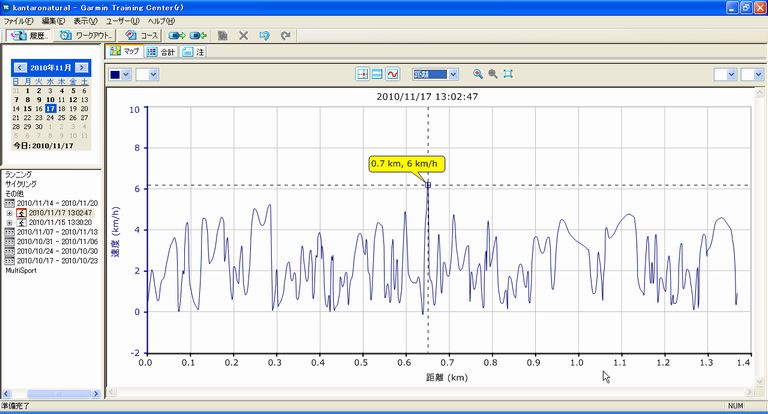768x414 pixels.
Task: Select week 2010/10/31 - 2010/11/06
Action: (x=57, y=242)
